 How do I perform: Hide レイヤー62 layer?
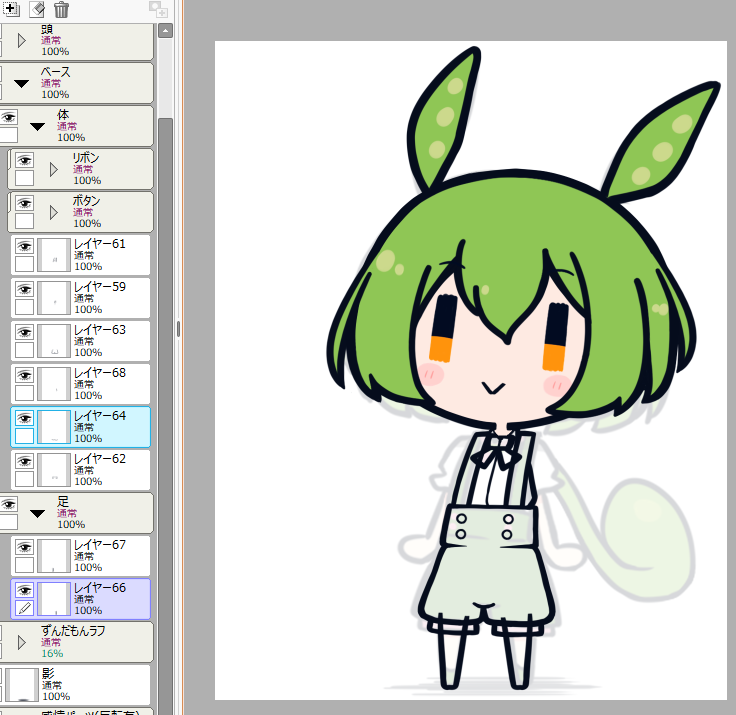point(24,461)
